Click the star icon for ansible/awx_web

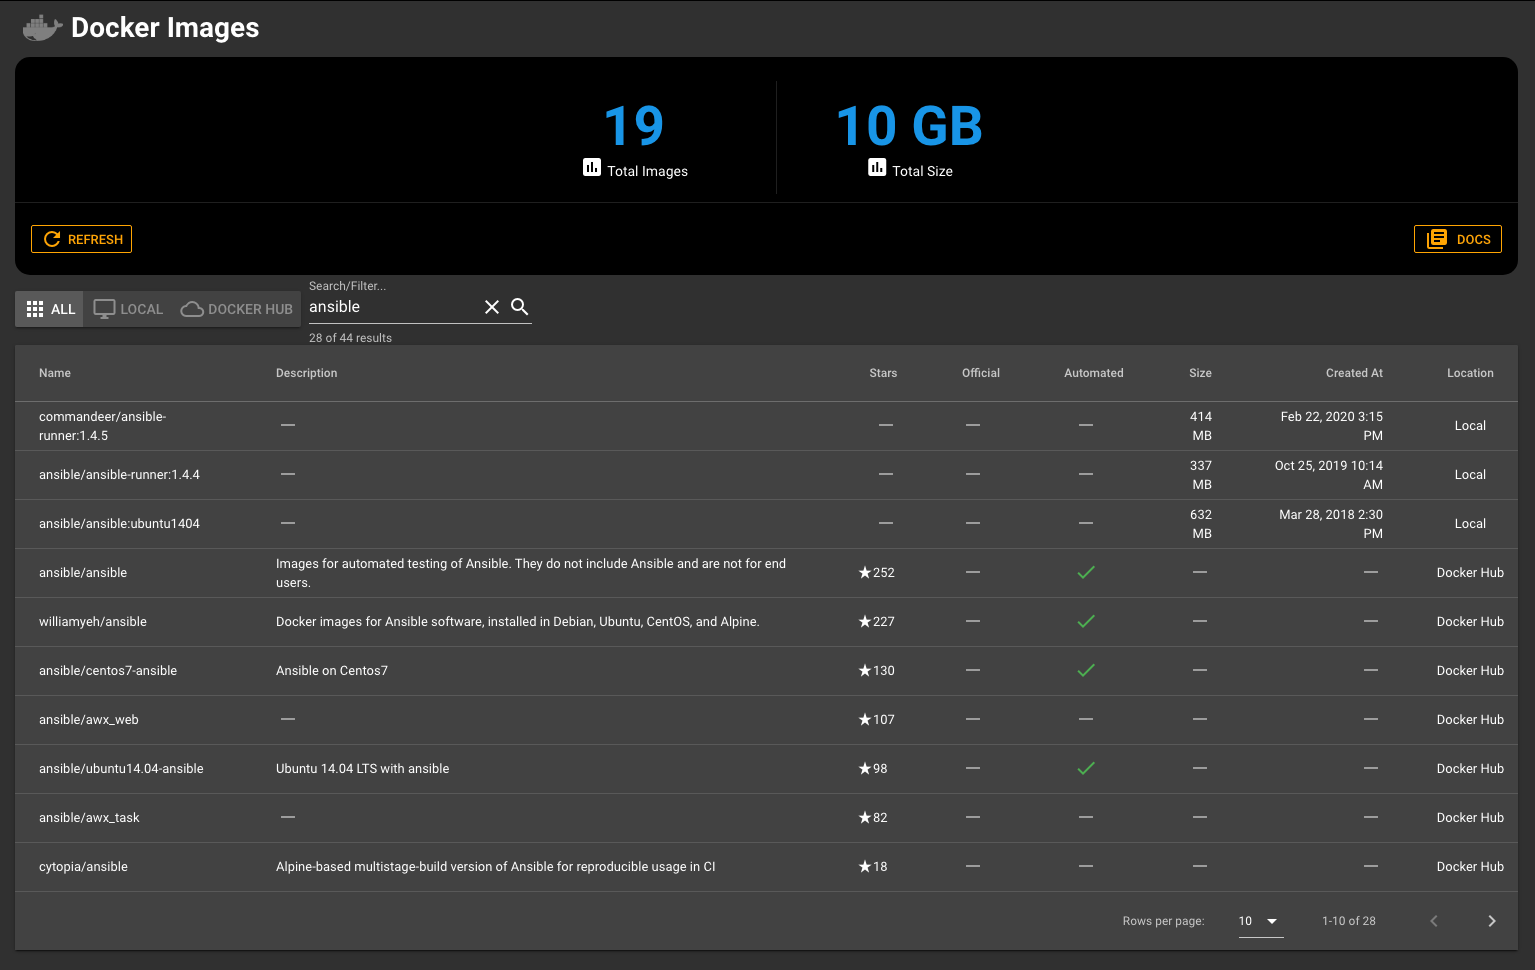pyautogui.click(x=865, y=720)
